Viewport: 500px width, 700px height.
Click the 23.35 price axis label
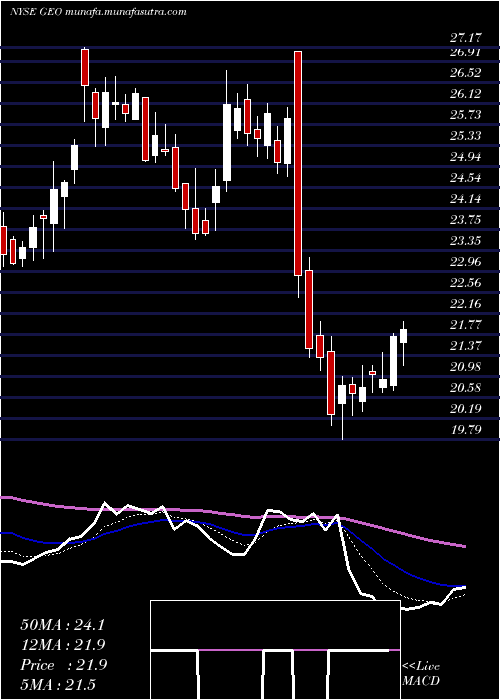pyautogui.click(x=465, y=241)
